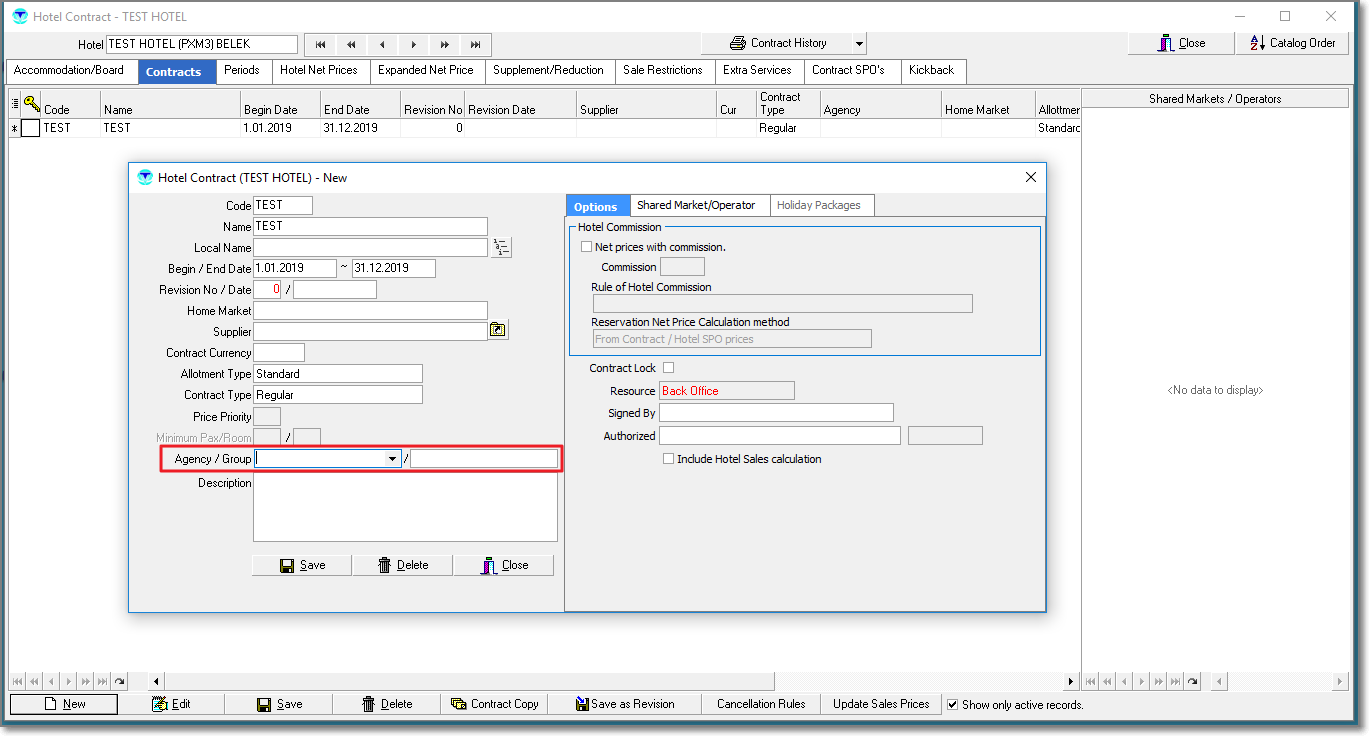Expand Contract History dropdown arrow
Screen dimensions: 1369x736
(859, 43)
